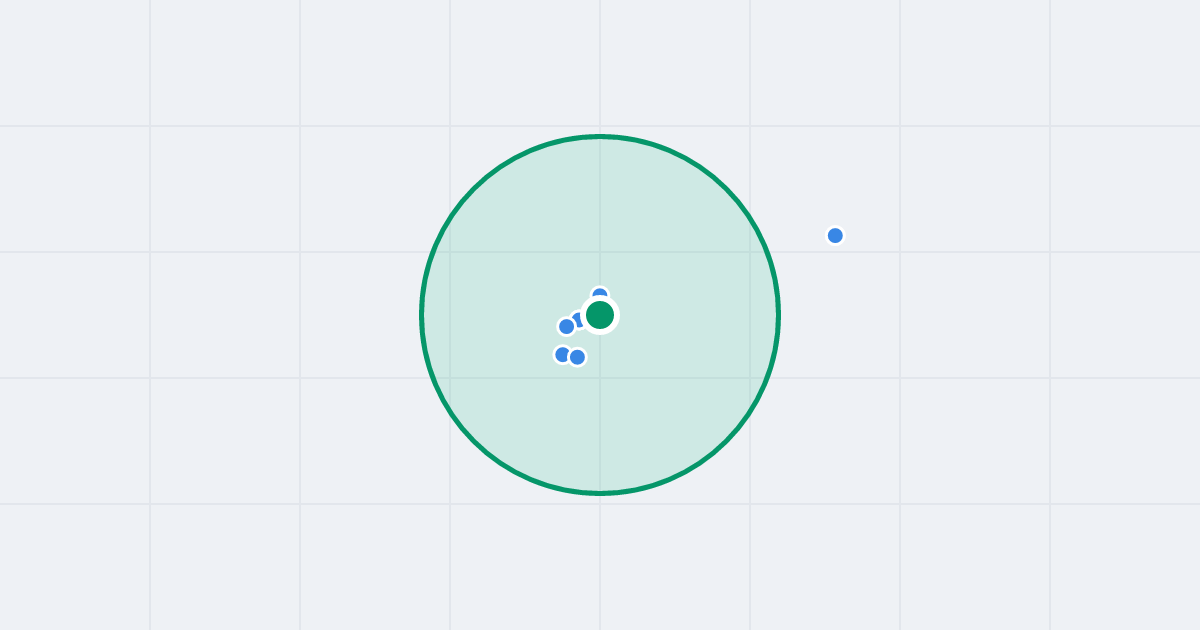The width and height of the screenshot is (1200, 630).
Task: Pick blue dot partly hidden left of green marker
Action: coord(577,319)
